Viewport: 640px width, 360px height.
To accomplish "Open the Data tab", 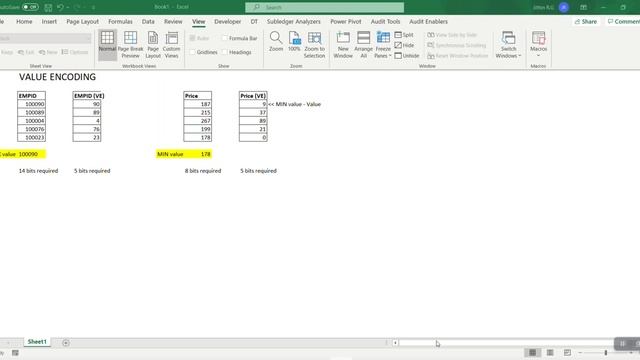I will (148, 21).
